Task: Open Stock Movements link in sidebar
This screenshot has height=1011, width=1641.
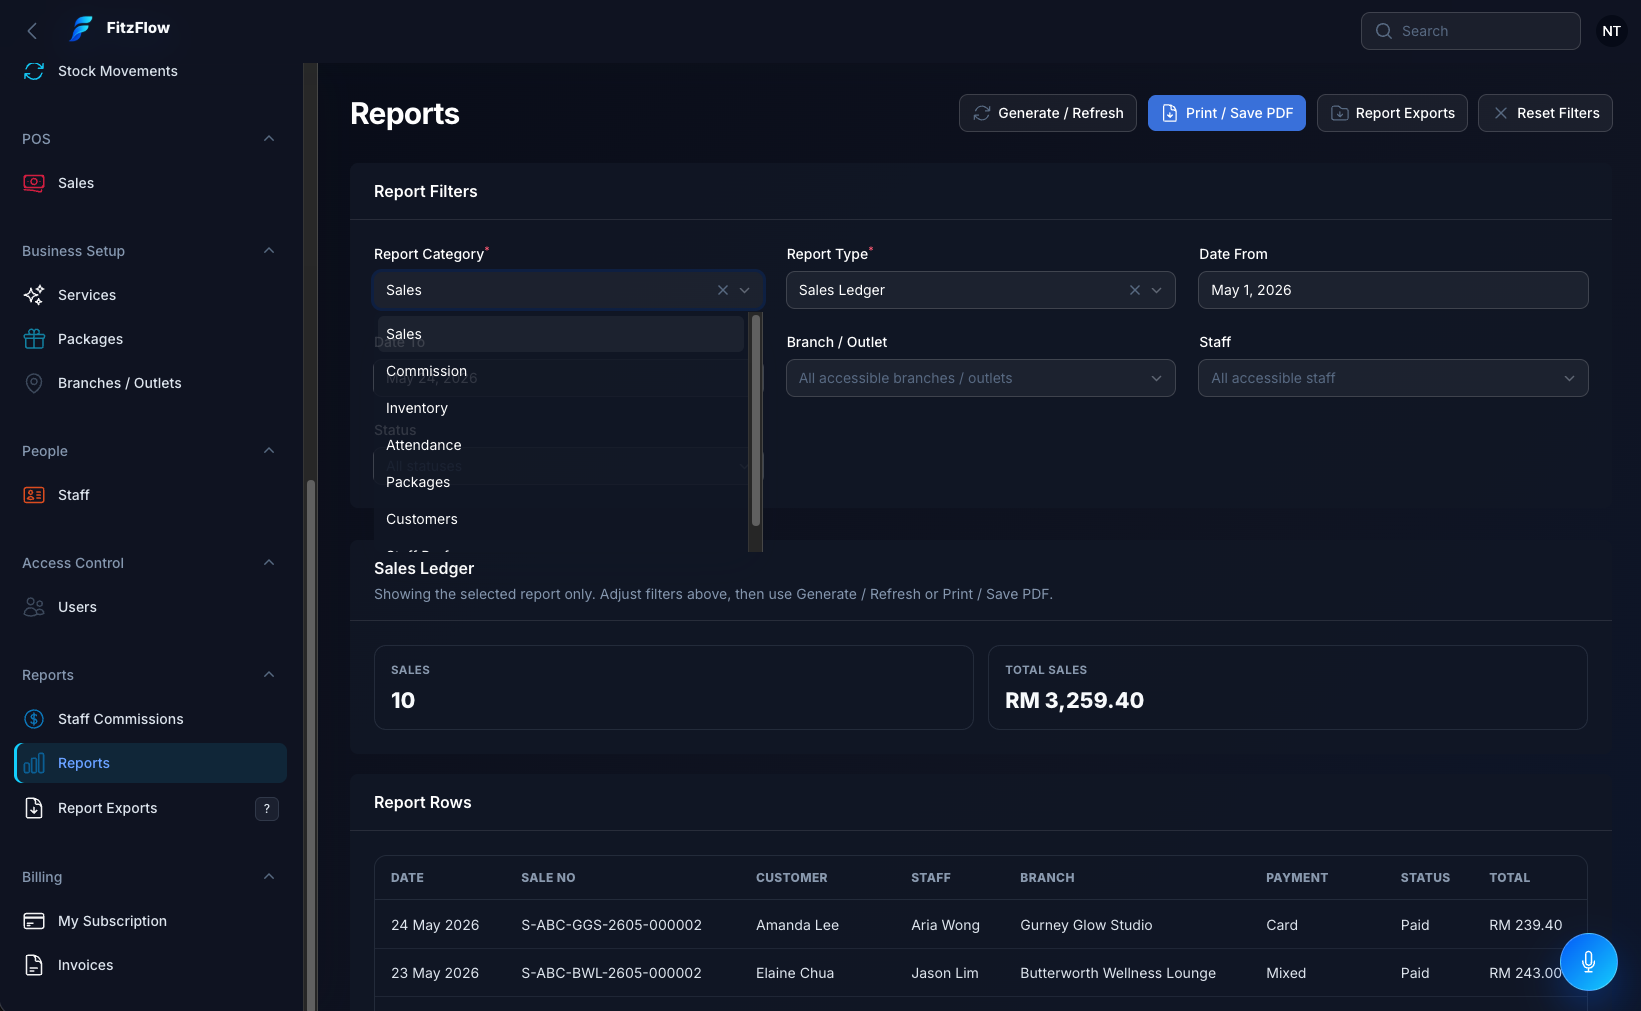Action: tap(118, 71)
